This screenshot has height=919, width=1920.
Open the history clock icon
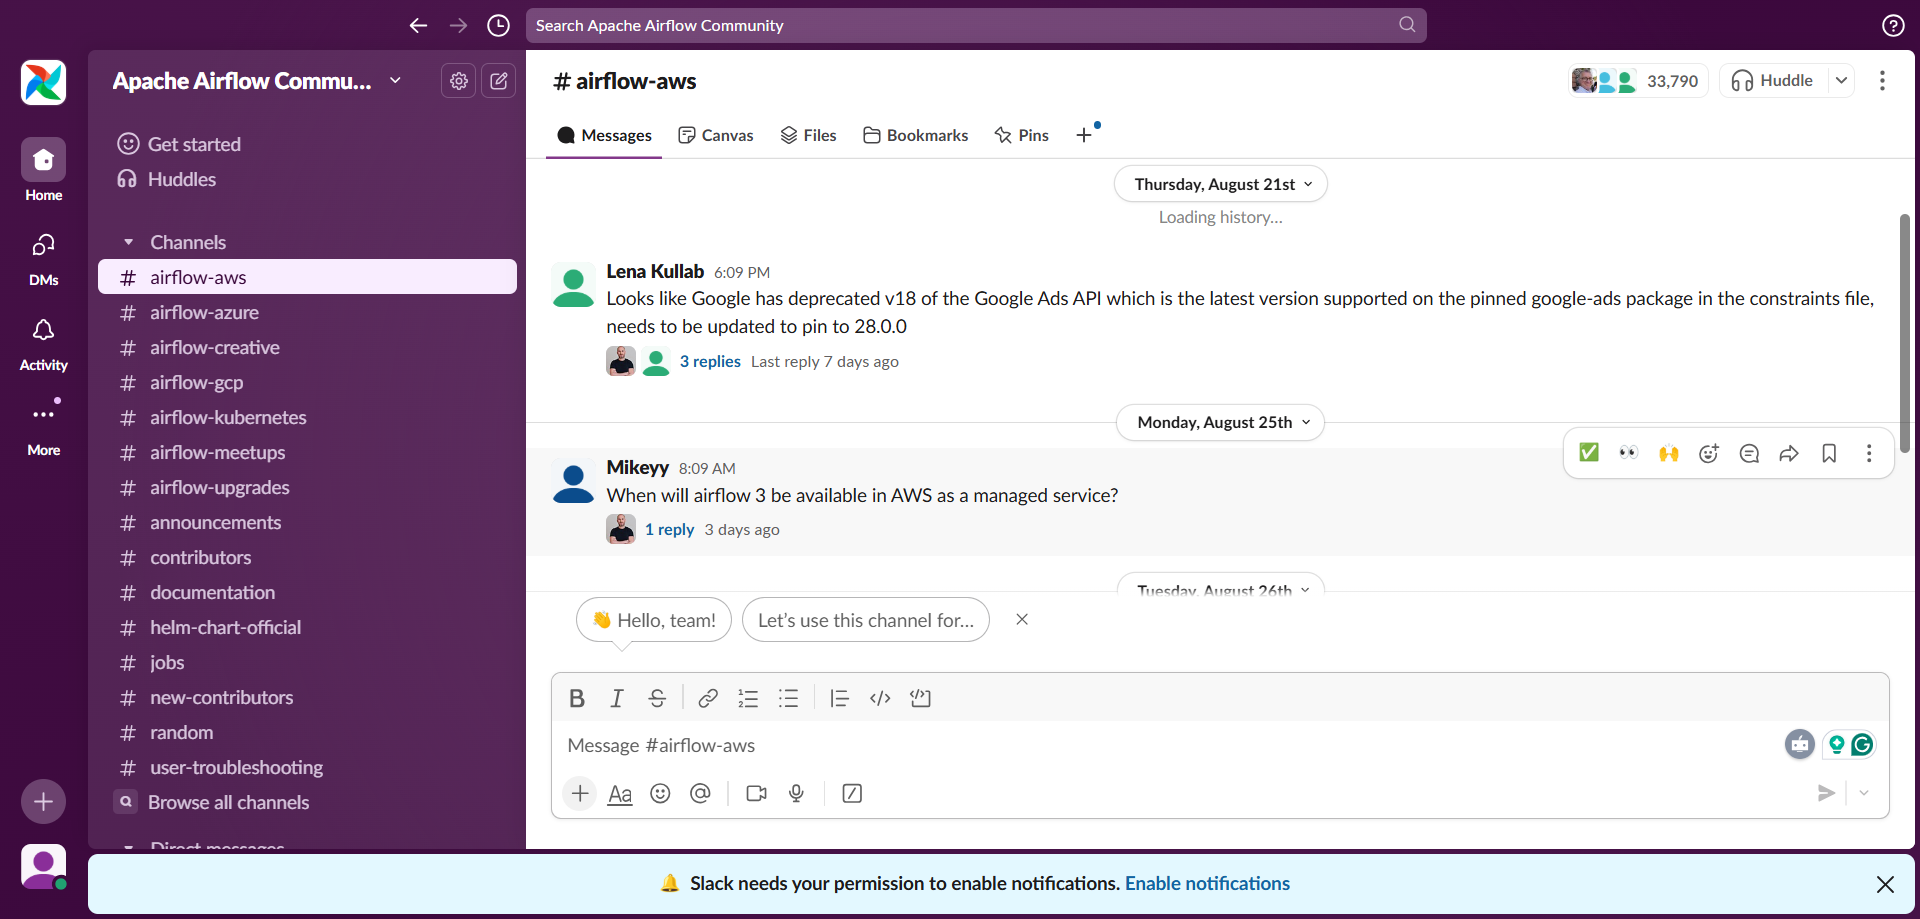tap(498, 25)
